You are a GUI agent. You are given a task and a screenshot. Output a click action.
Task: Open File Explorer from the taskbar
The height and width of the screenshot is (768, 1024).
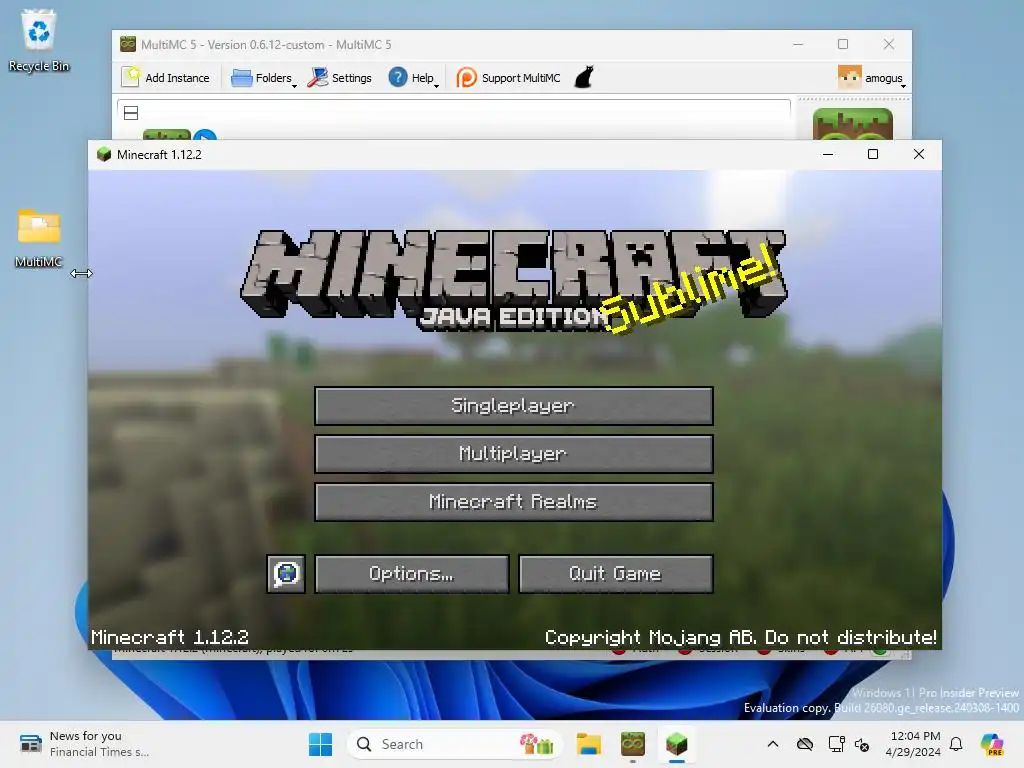(x=588, y=744)
